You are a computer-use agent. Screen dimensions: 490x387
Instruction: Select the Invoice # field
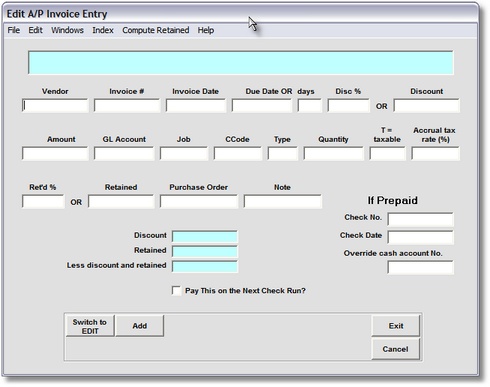127,106
